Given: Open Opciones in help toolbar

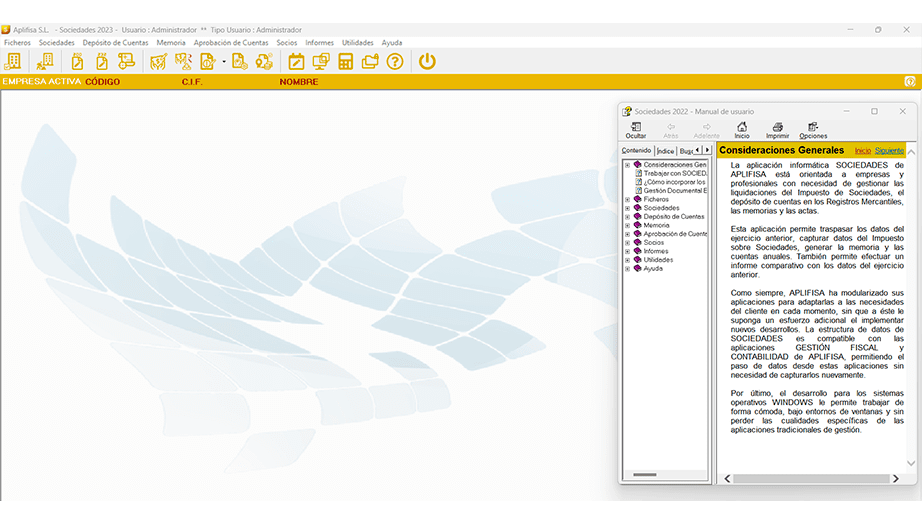Looking at the screenshot, I should [813, 129].
